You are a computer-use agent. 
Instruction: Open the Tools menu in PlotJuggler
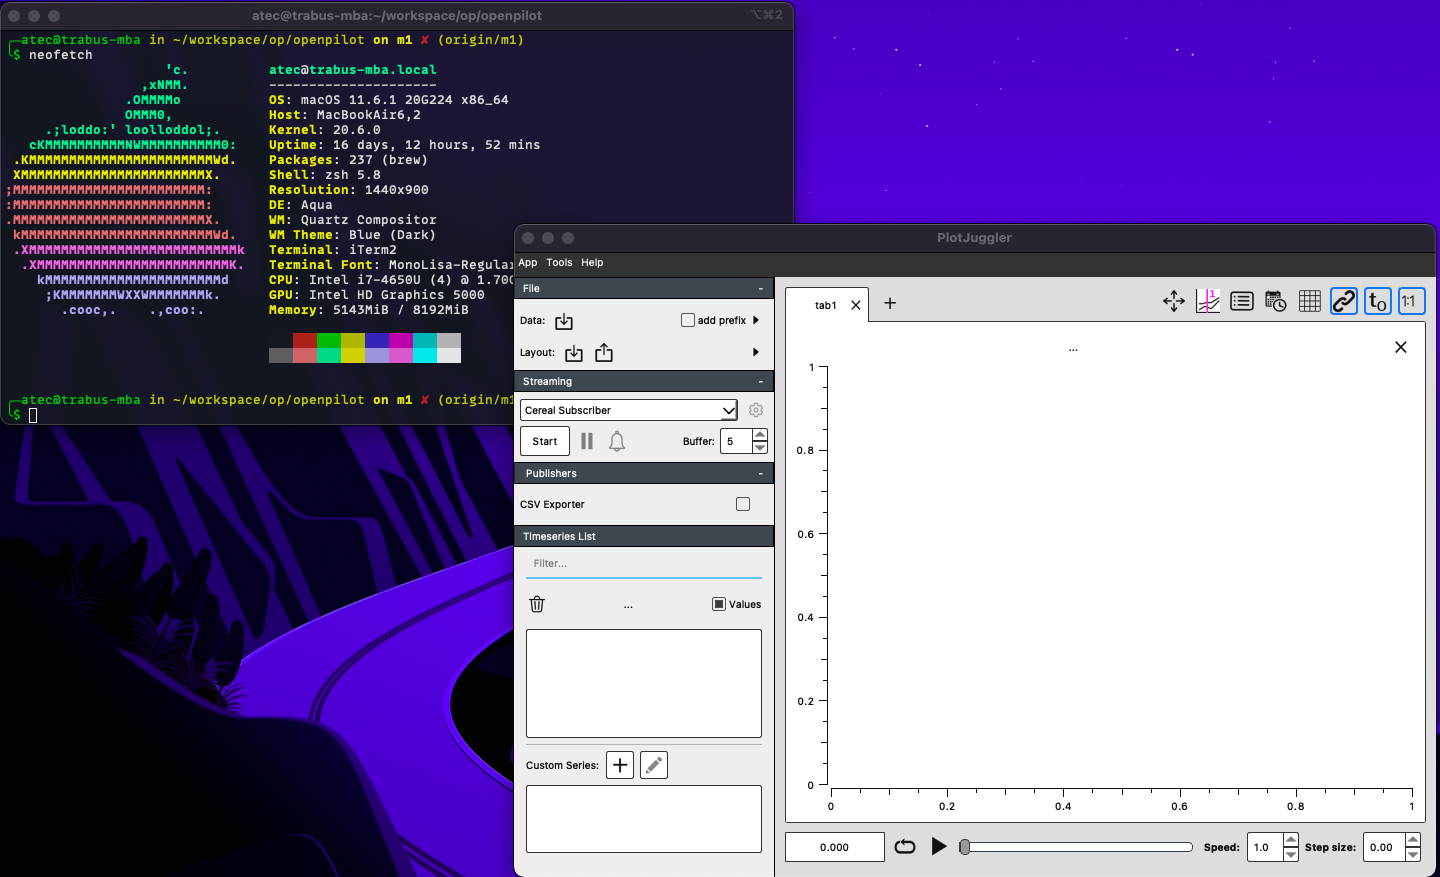(559, 262)
